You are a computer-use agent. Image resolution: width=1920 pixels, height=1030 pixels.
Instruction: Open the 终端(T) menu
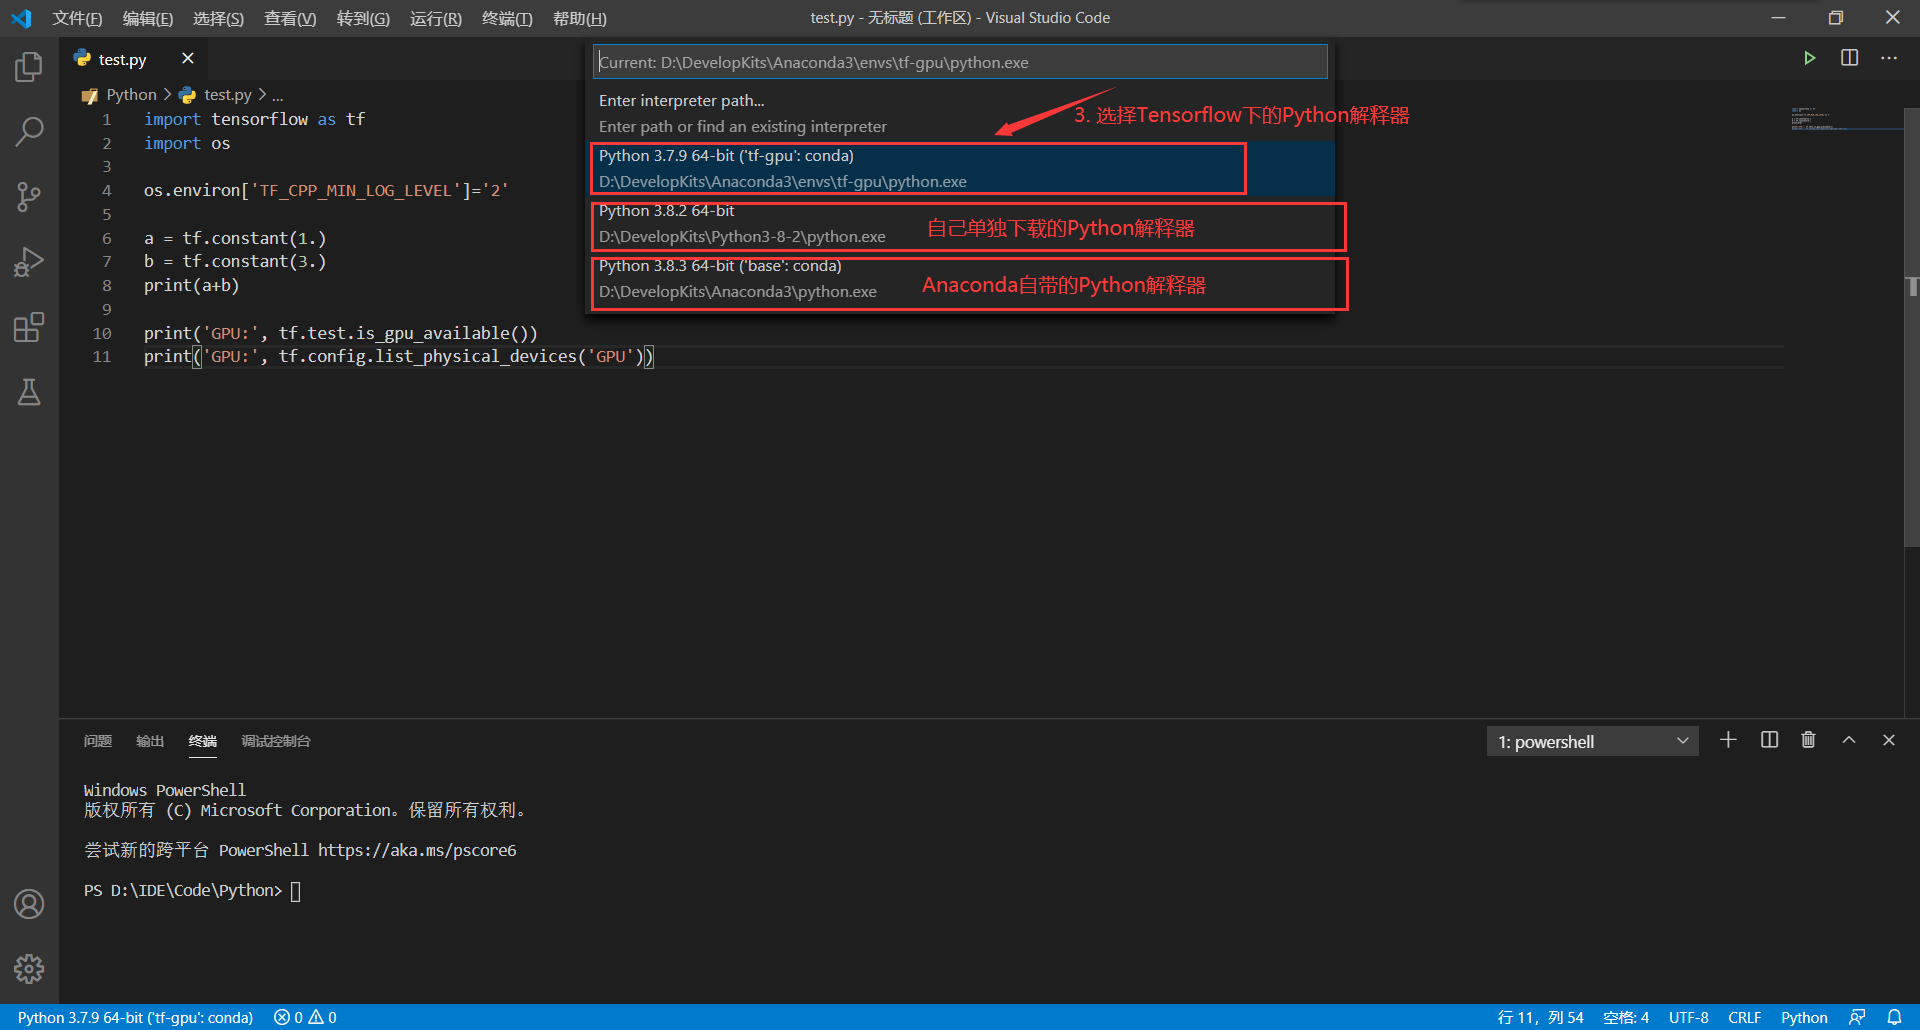coord(507,18)
